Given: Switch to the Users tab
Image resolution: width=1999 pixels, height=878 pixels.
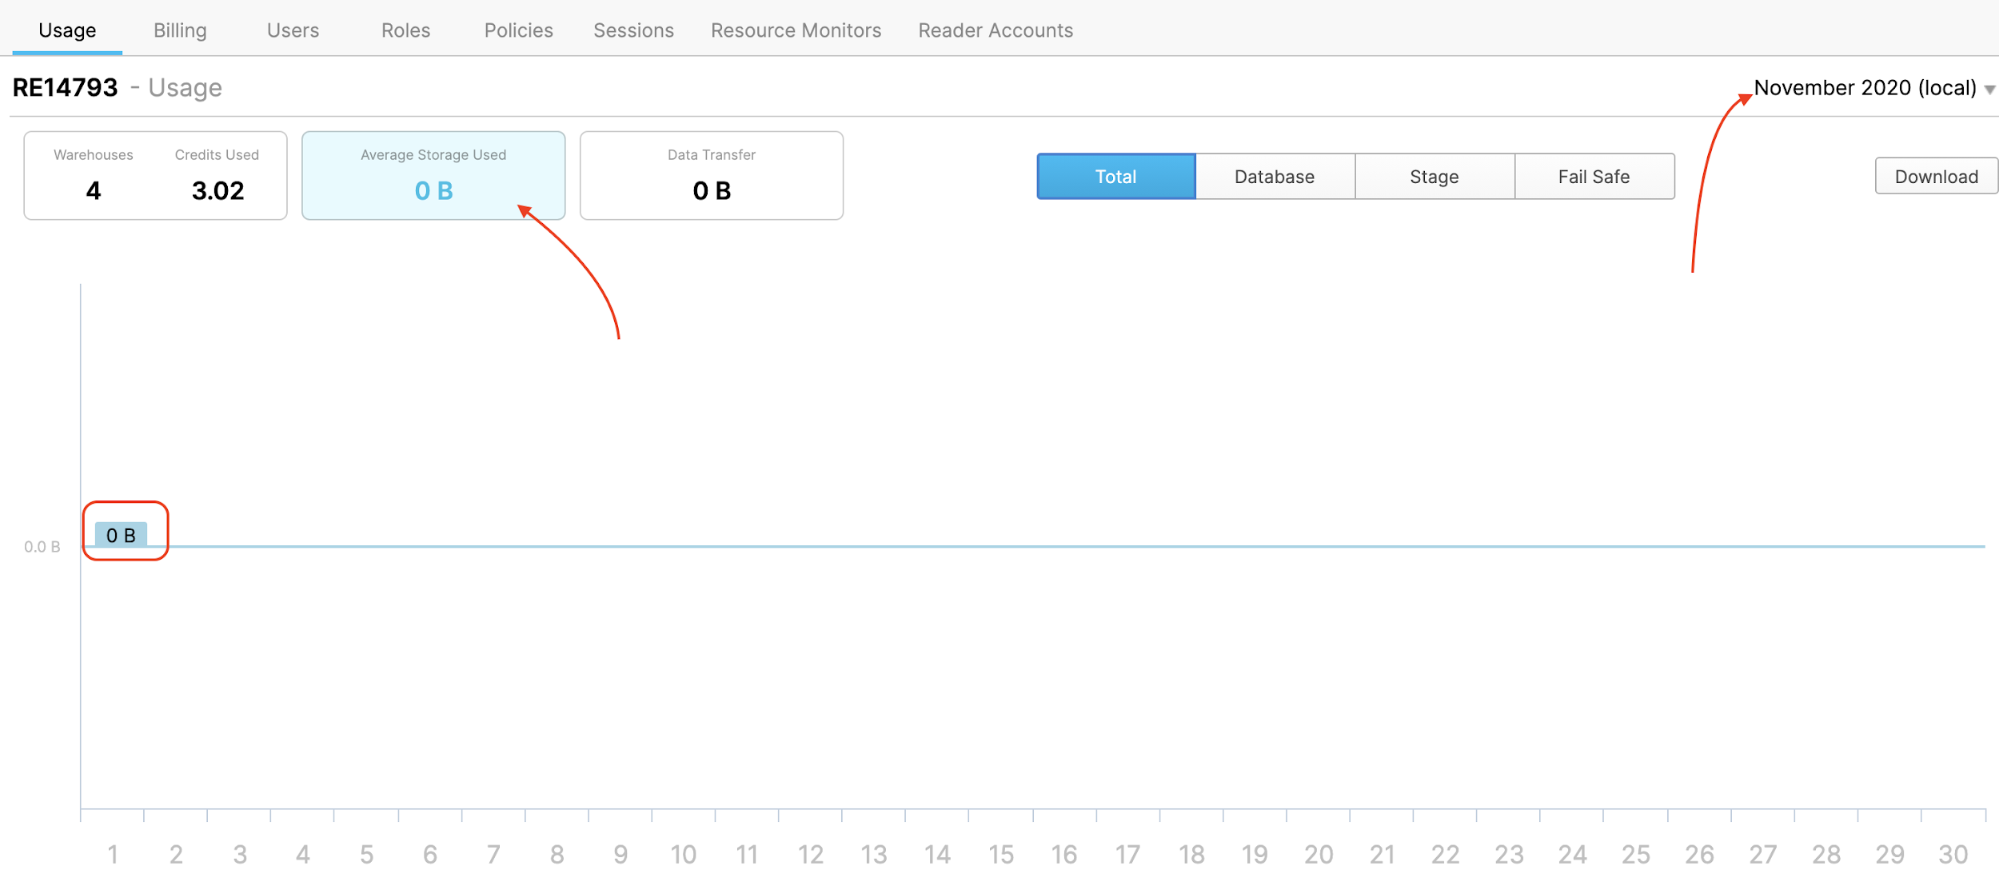Looking at the screenshot, I should click(x=293, y=30).
